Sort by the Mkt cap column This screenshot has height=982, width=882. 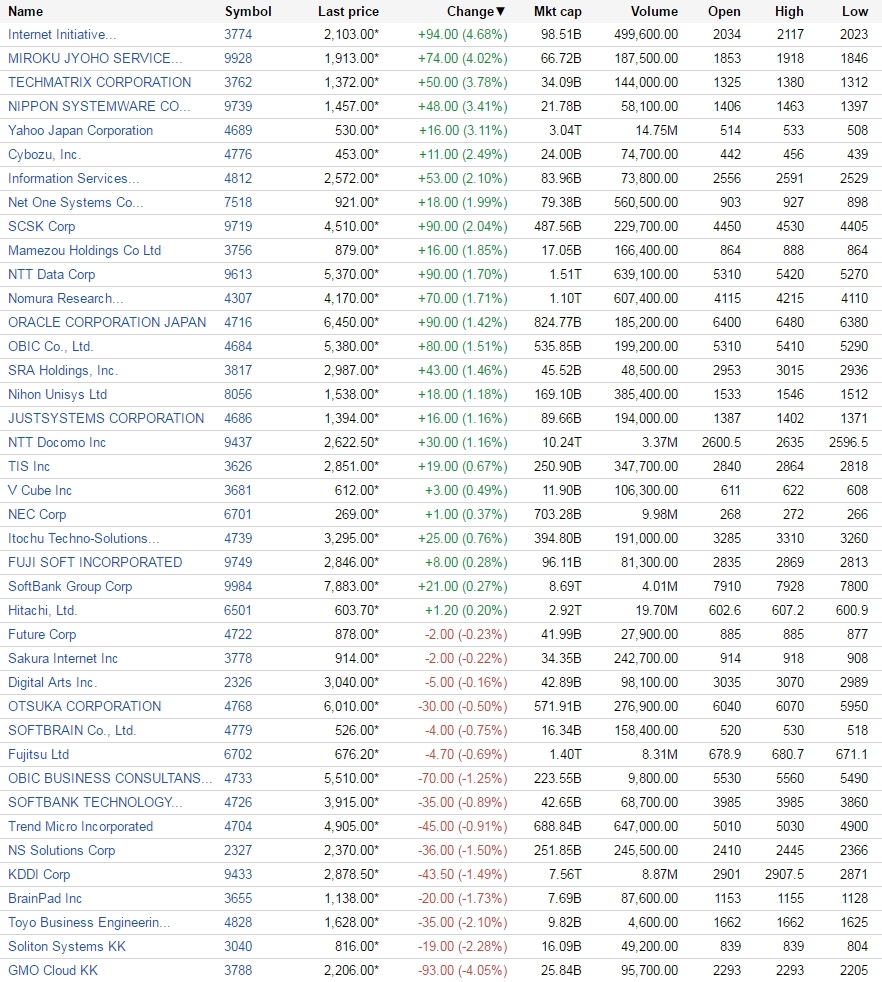click(x=557, y=11)
